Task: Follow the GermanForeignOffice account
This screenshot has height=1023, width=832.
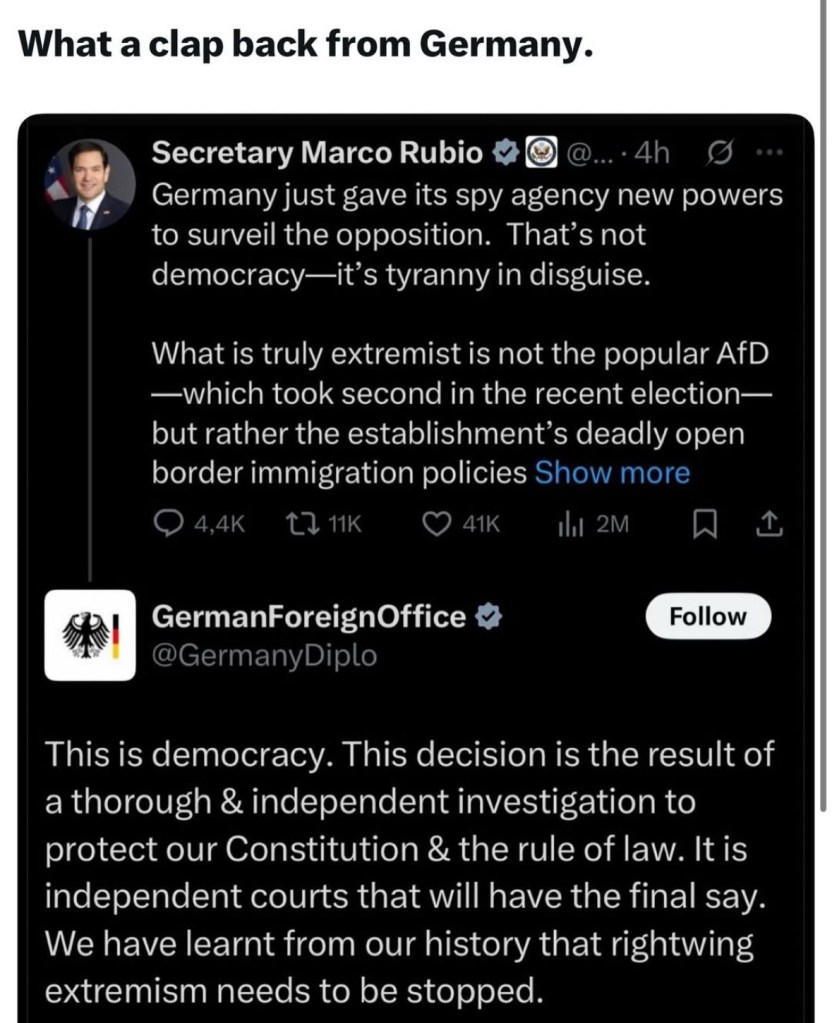Action: [707, 616]
